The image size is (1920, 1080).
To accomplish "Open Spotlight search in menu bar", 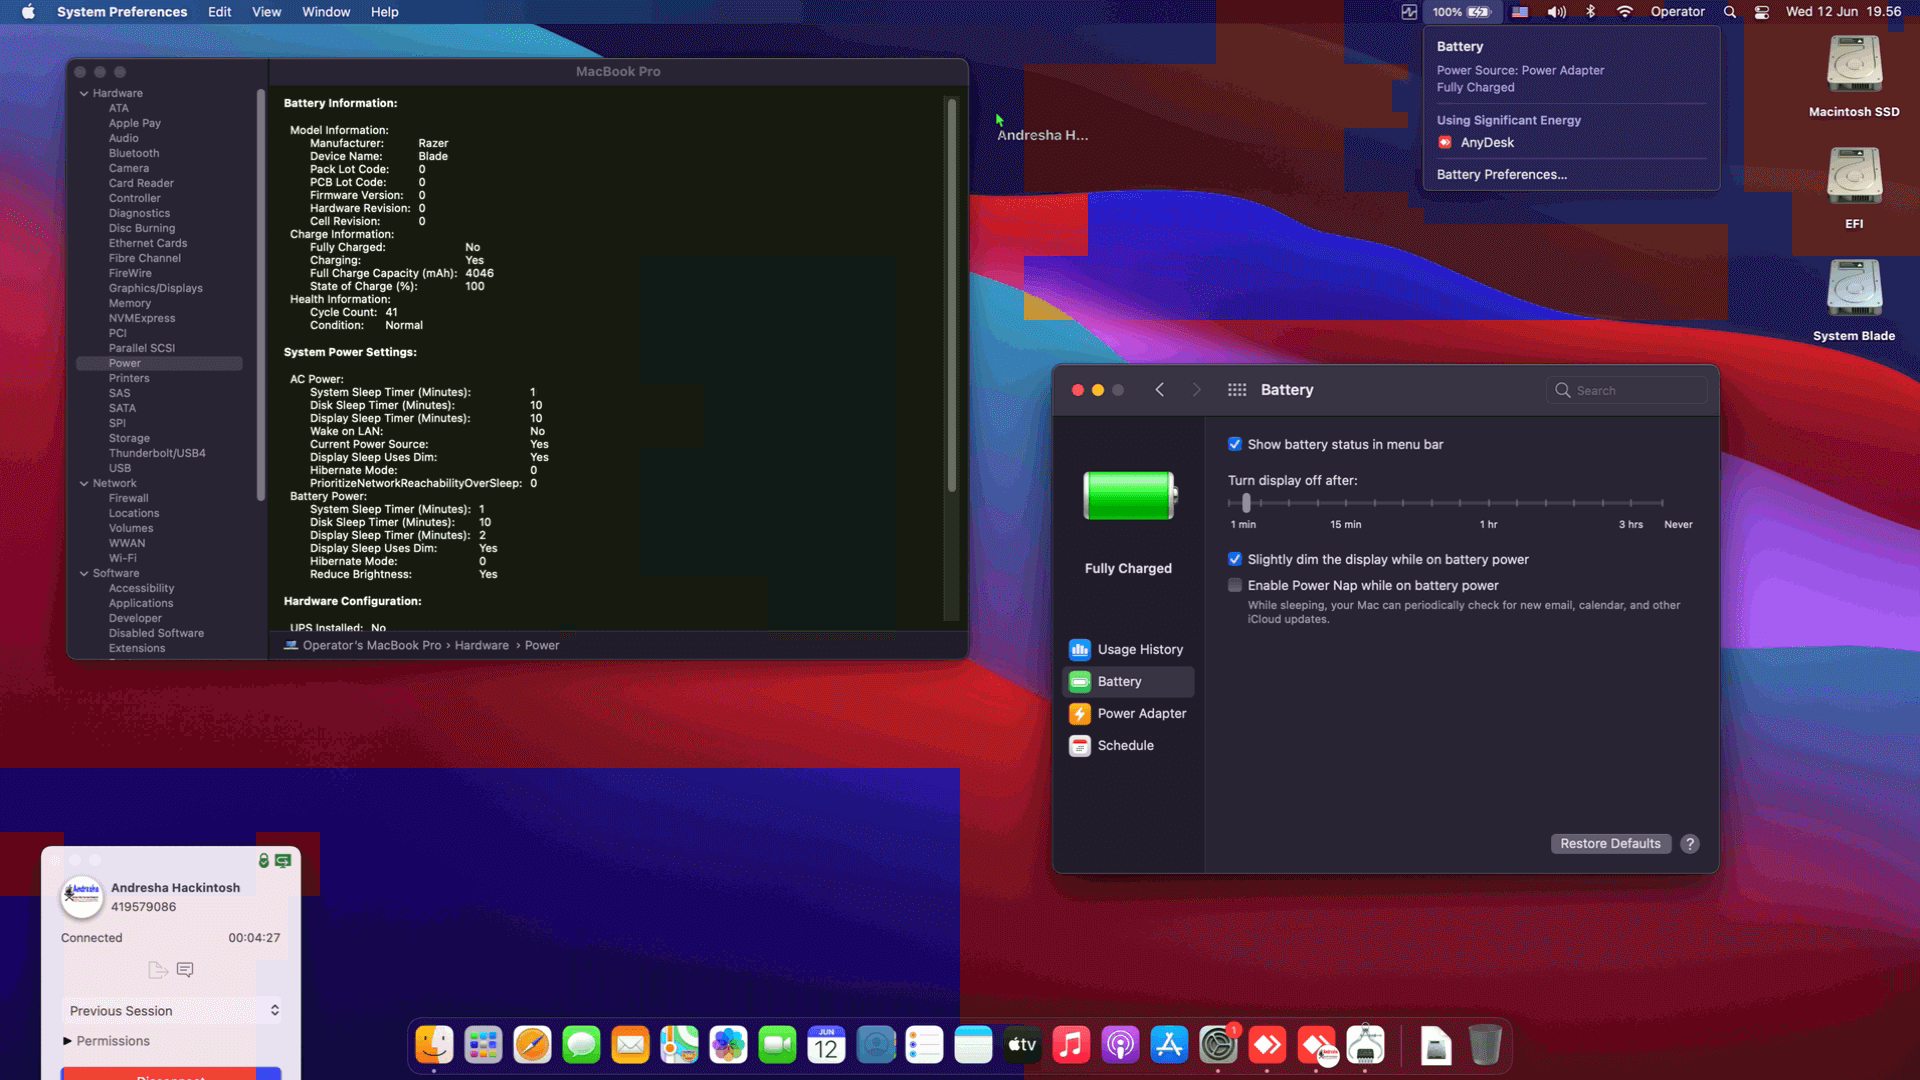I will (x=1730, y=12).
